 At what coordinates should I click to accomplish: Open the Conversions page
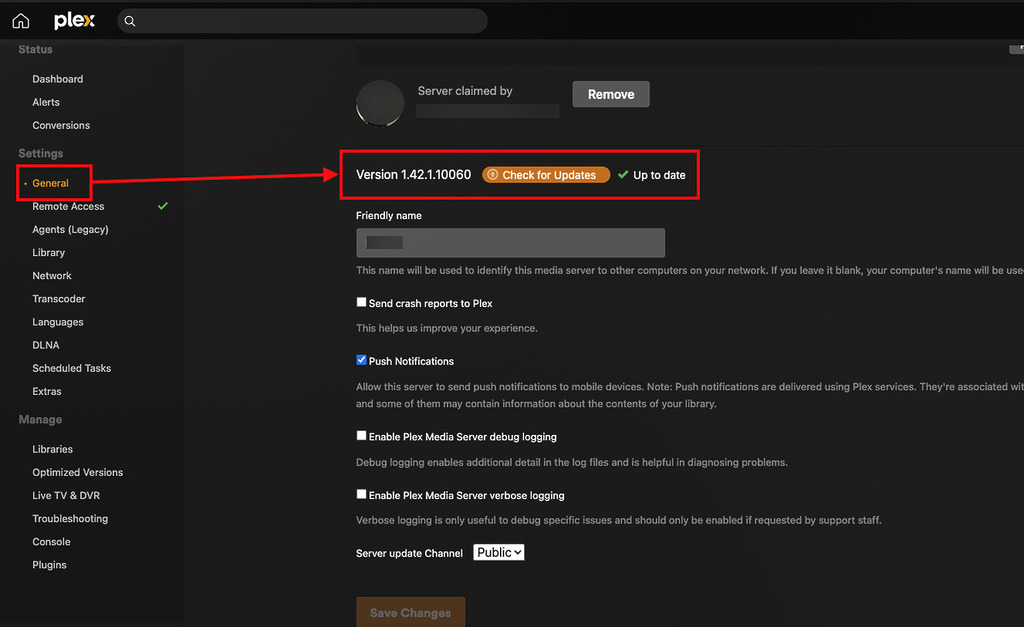(x=61, y=125)
